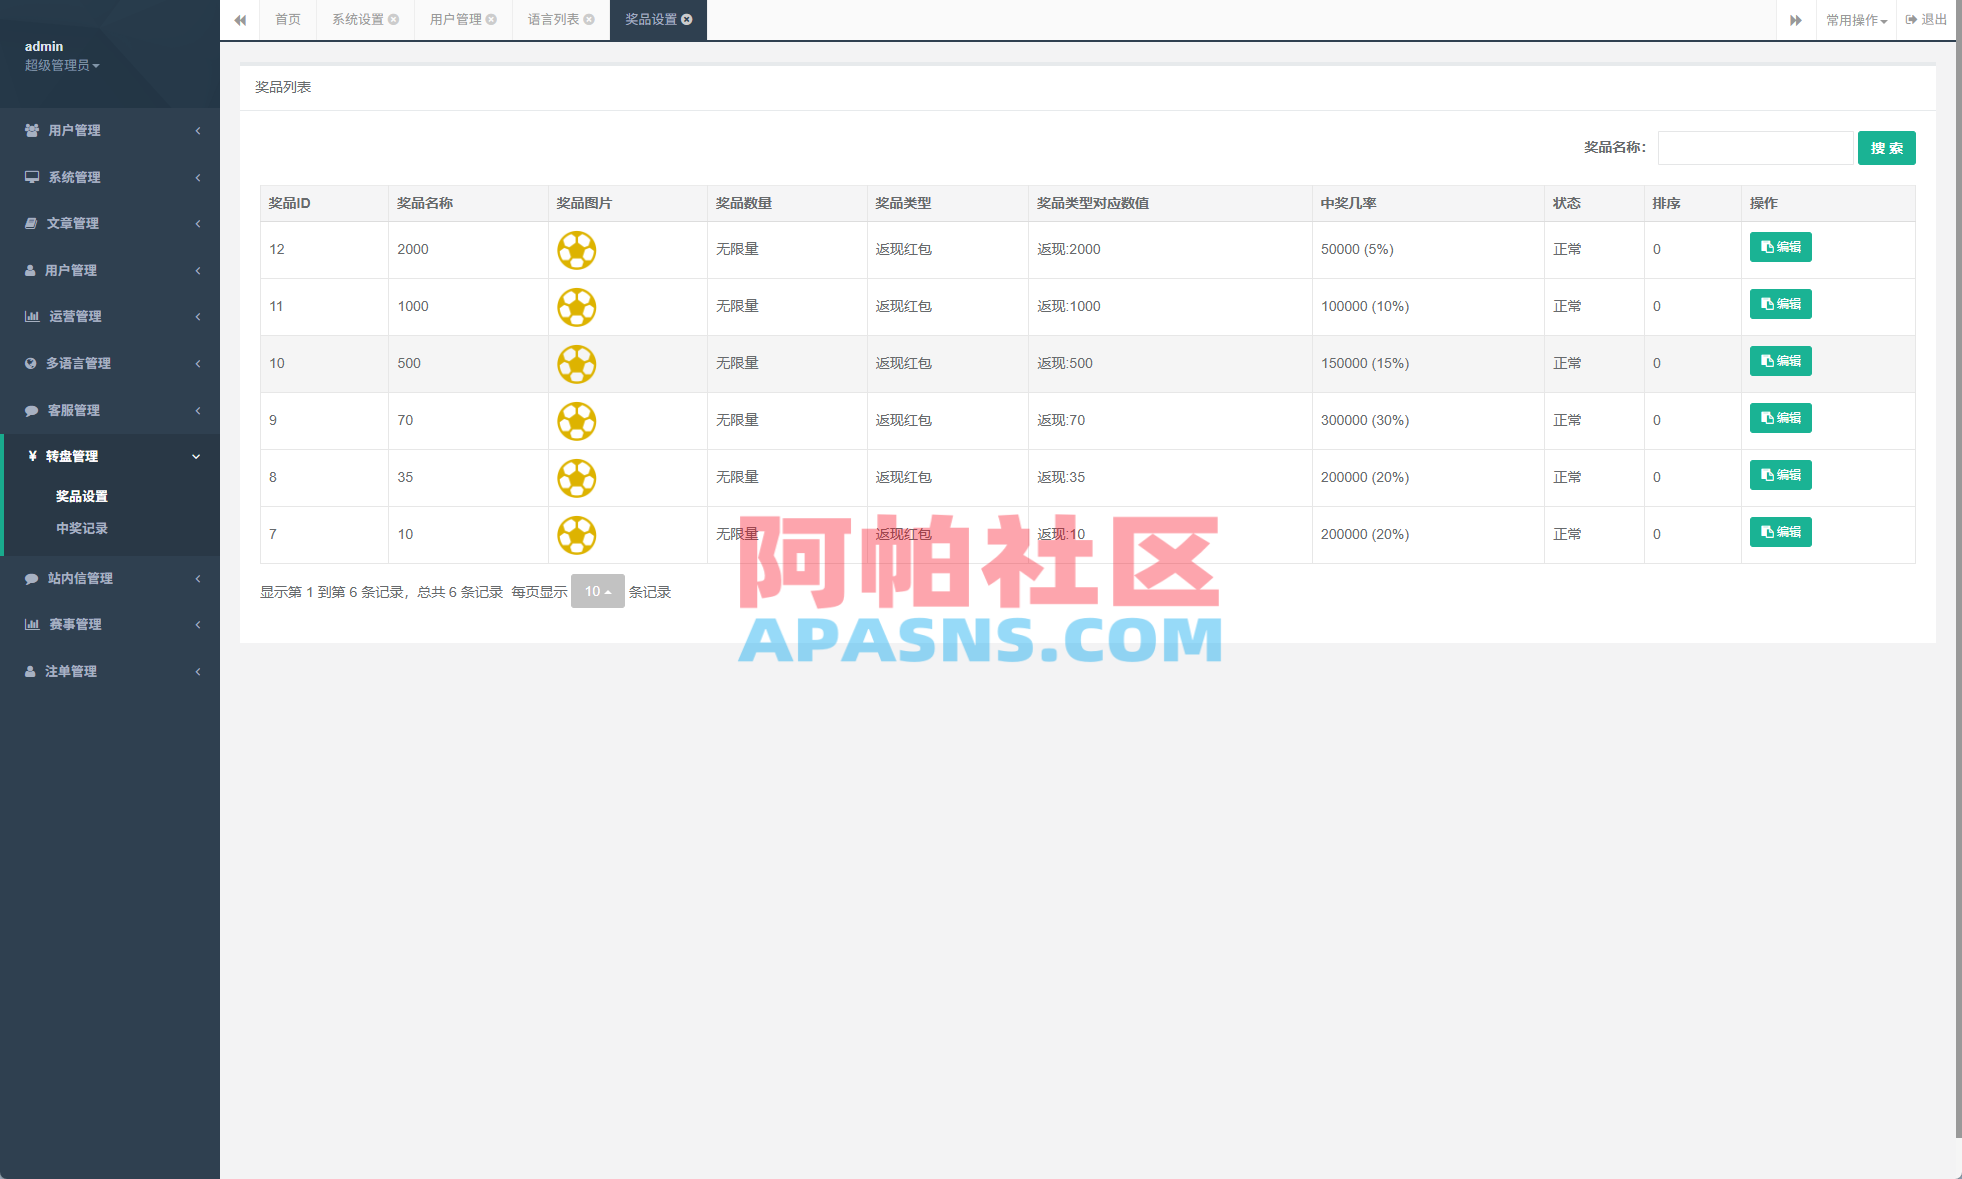This screenshot has width=1962, height=1179.
Task: Open the 赛事管理 stats icon
Action: click(30, 624)
